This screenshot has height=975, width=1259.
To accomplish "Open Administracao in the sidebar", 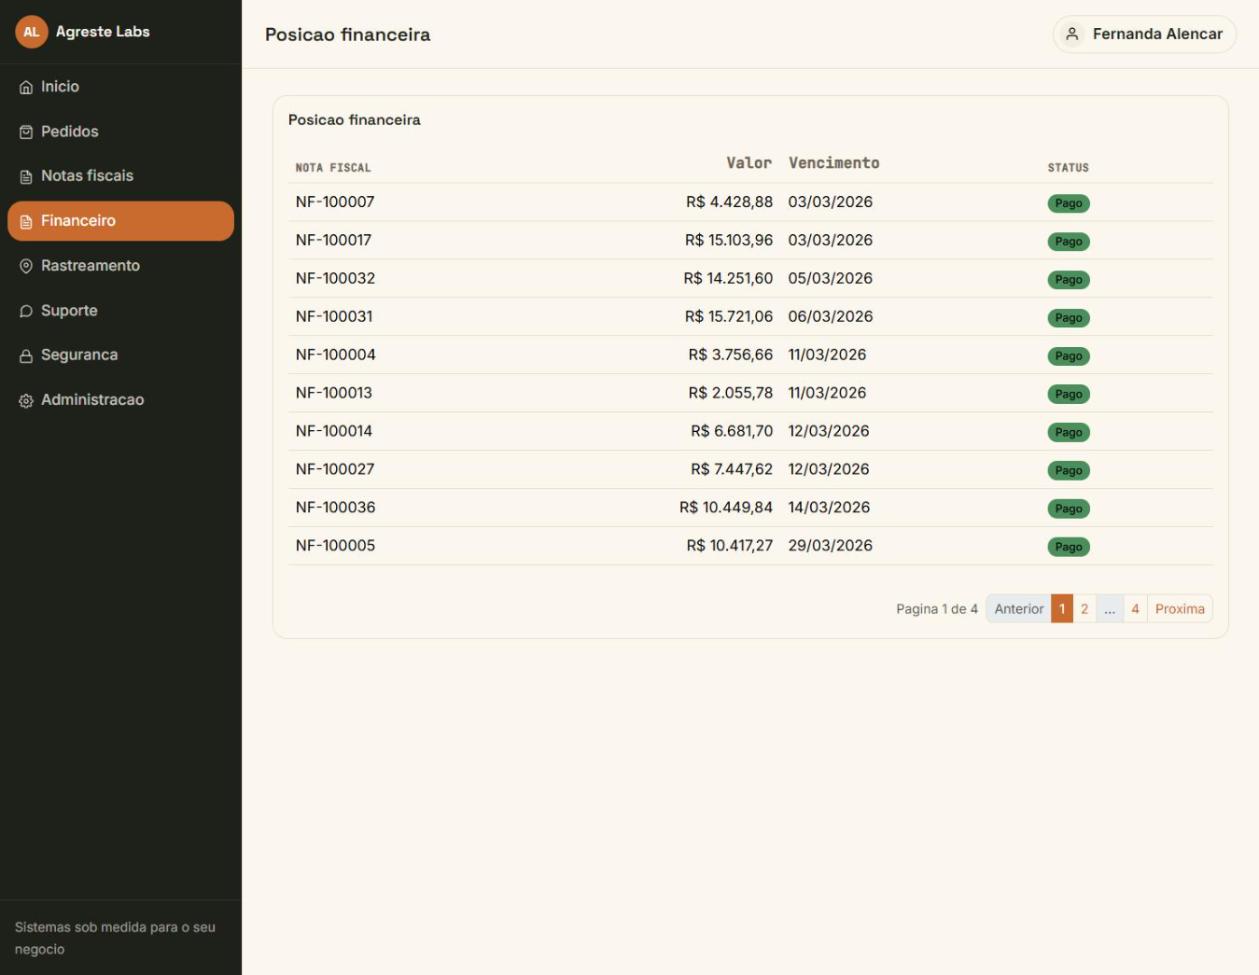I will (x=120, y=400).
